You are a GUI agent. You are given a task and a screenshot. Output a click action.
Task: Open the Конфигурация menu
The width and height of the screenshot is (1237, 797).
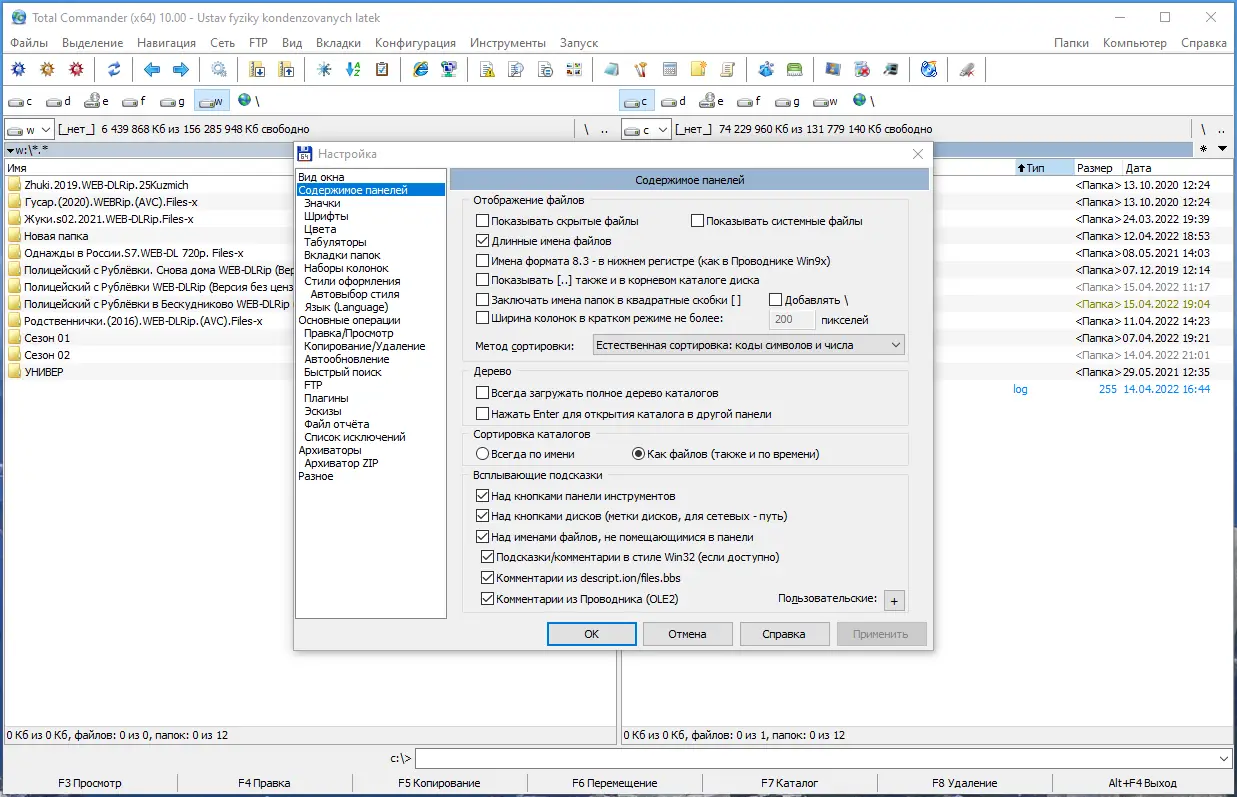point(415,43)
